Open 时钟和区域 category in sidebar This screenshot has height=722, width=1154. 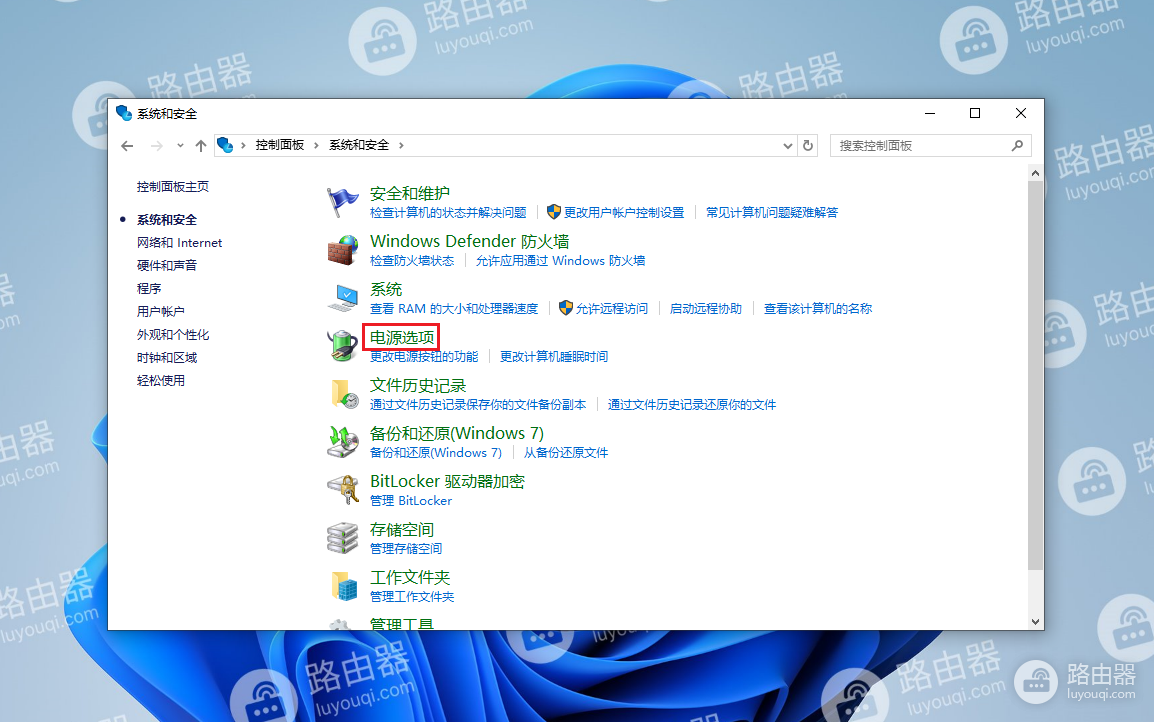pos(167,357)
